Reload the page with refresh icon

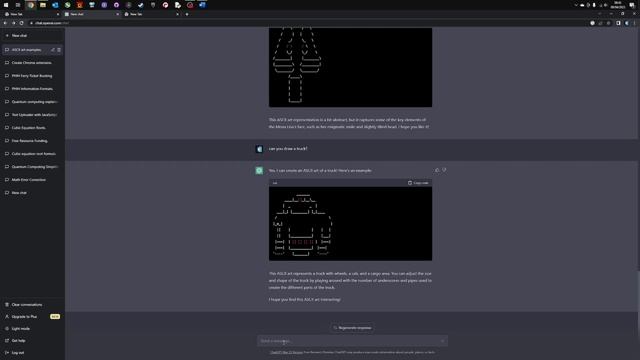pyautogui.click(x=22, y=23)
